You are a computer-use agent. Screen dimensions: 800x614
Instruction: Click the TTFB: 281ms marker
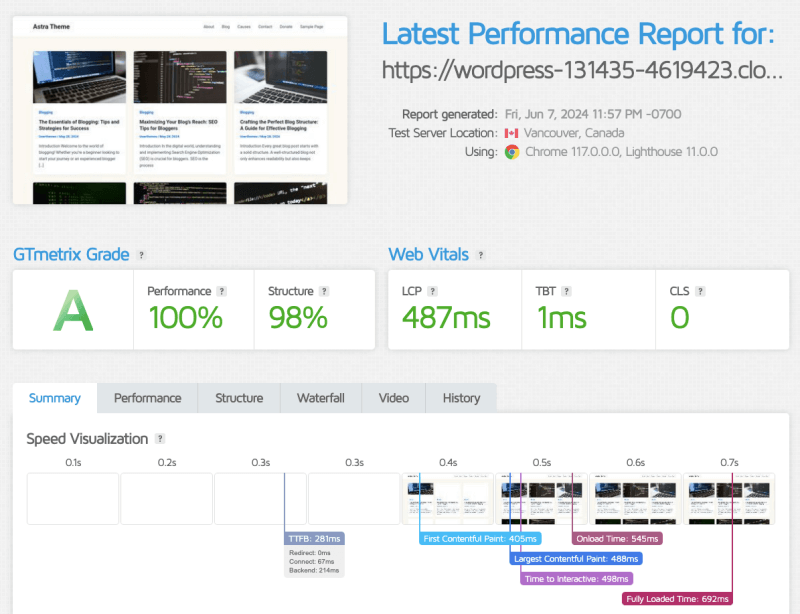point(314,538)
